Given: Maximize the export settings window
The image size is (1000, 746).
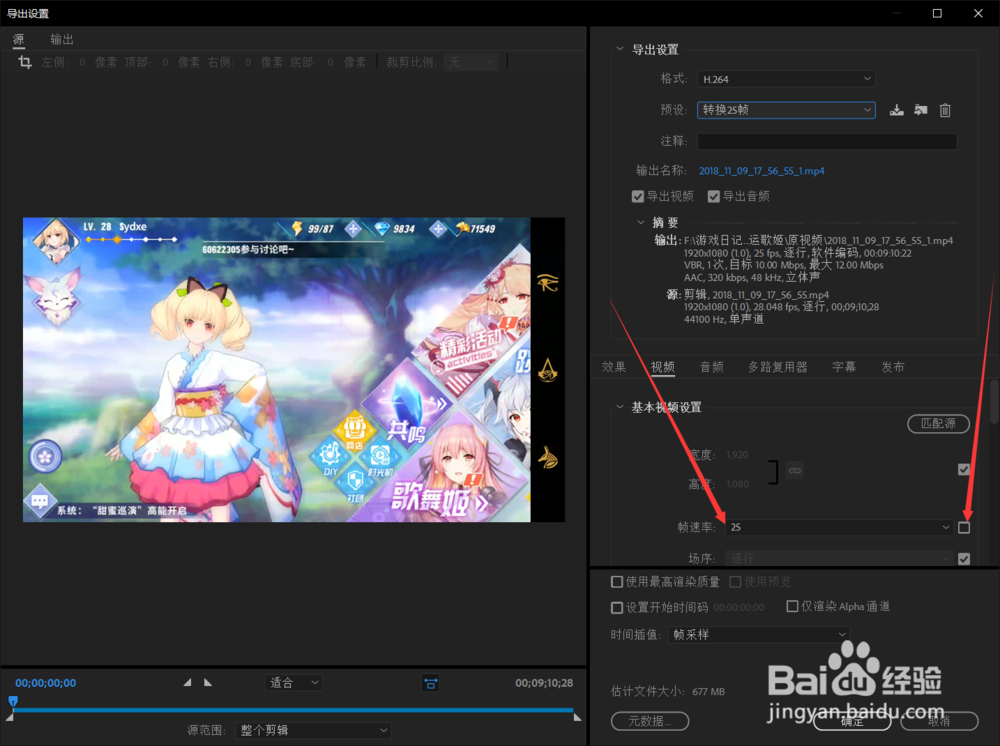Looking at the screenshot, I should pyautogui.click(x=937, y=13).
